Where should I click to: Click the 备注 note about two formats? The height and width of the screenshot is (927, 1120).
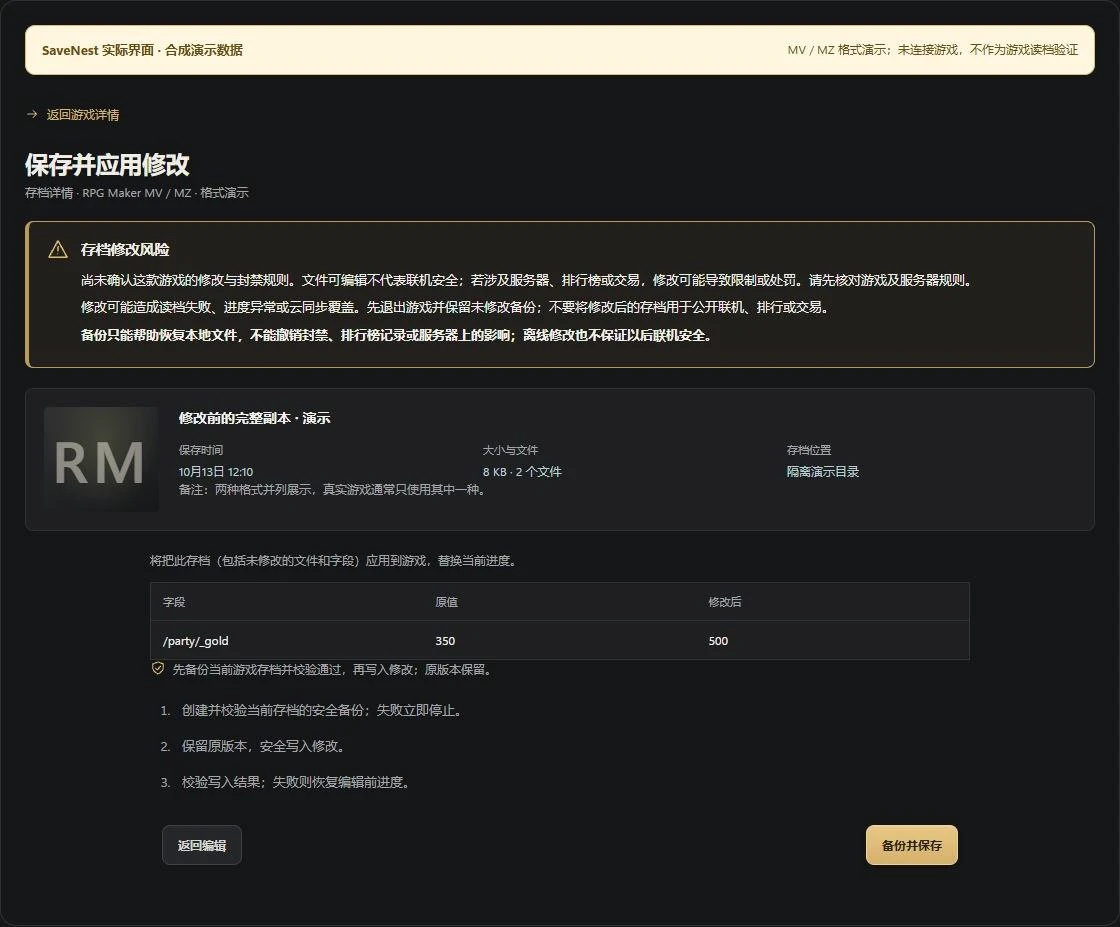pos(332,489)
